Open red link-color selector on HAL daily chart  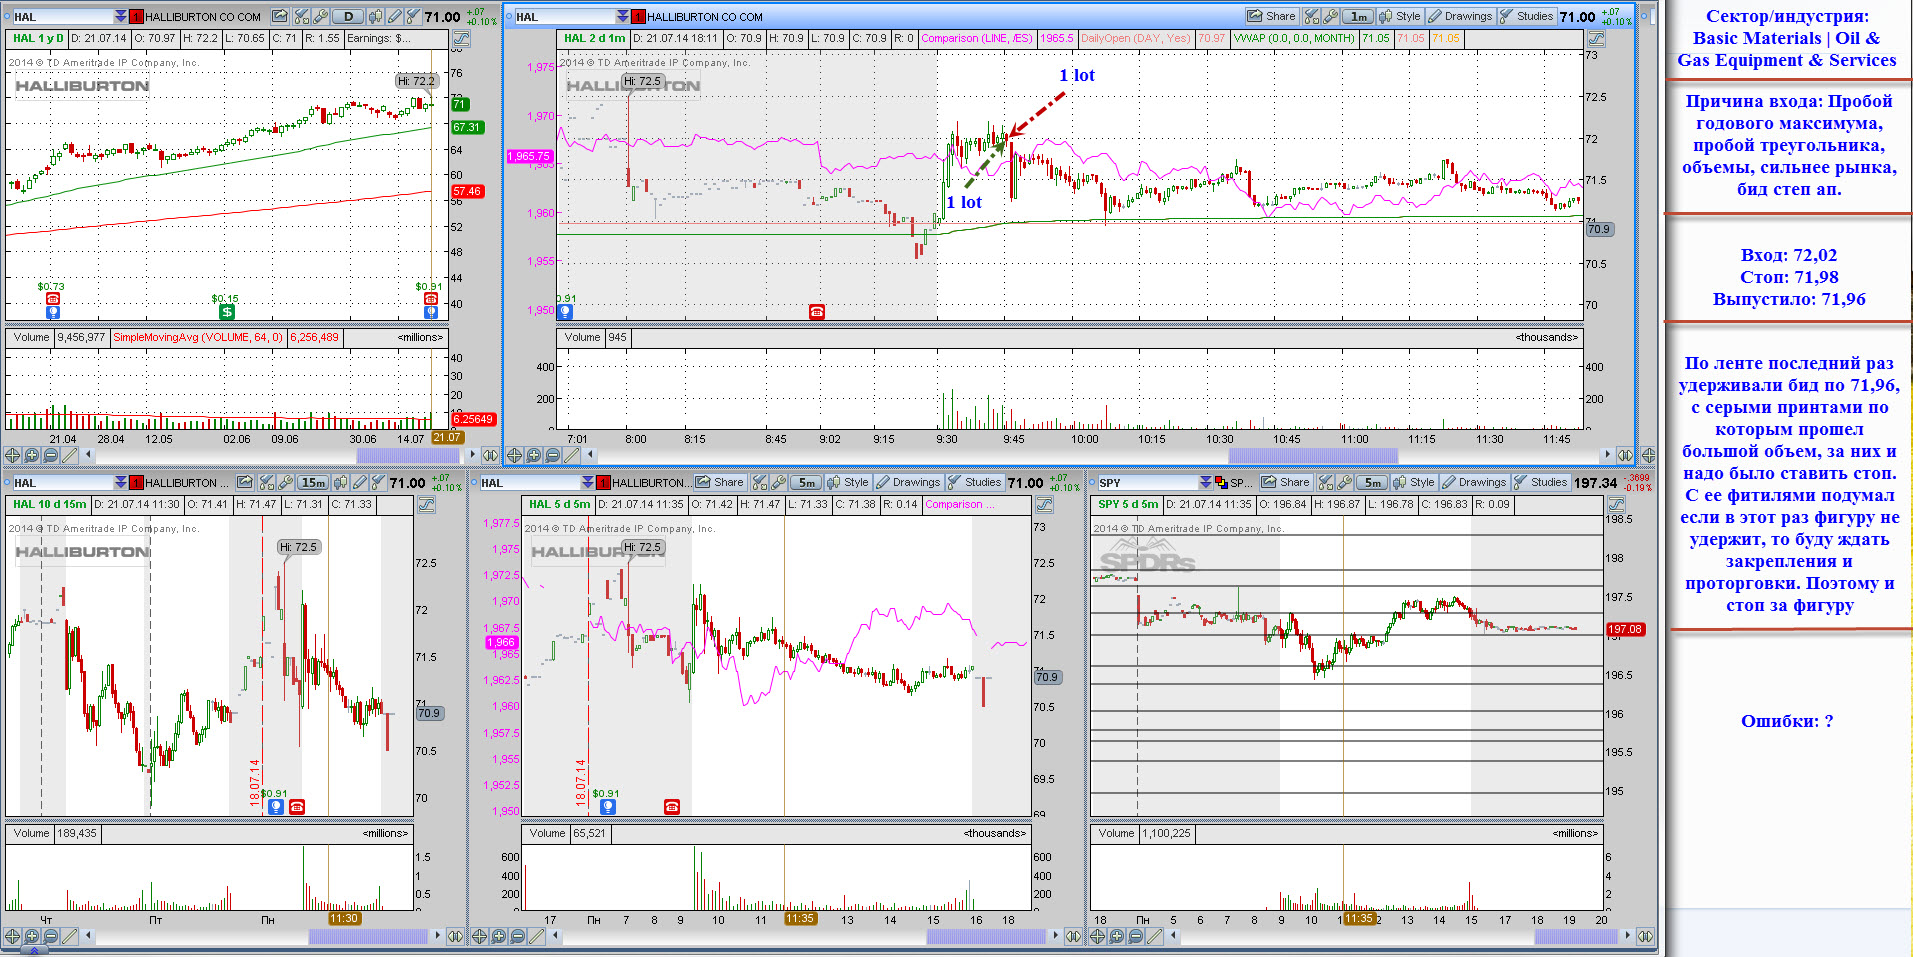pos(136,17)
